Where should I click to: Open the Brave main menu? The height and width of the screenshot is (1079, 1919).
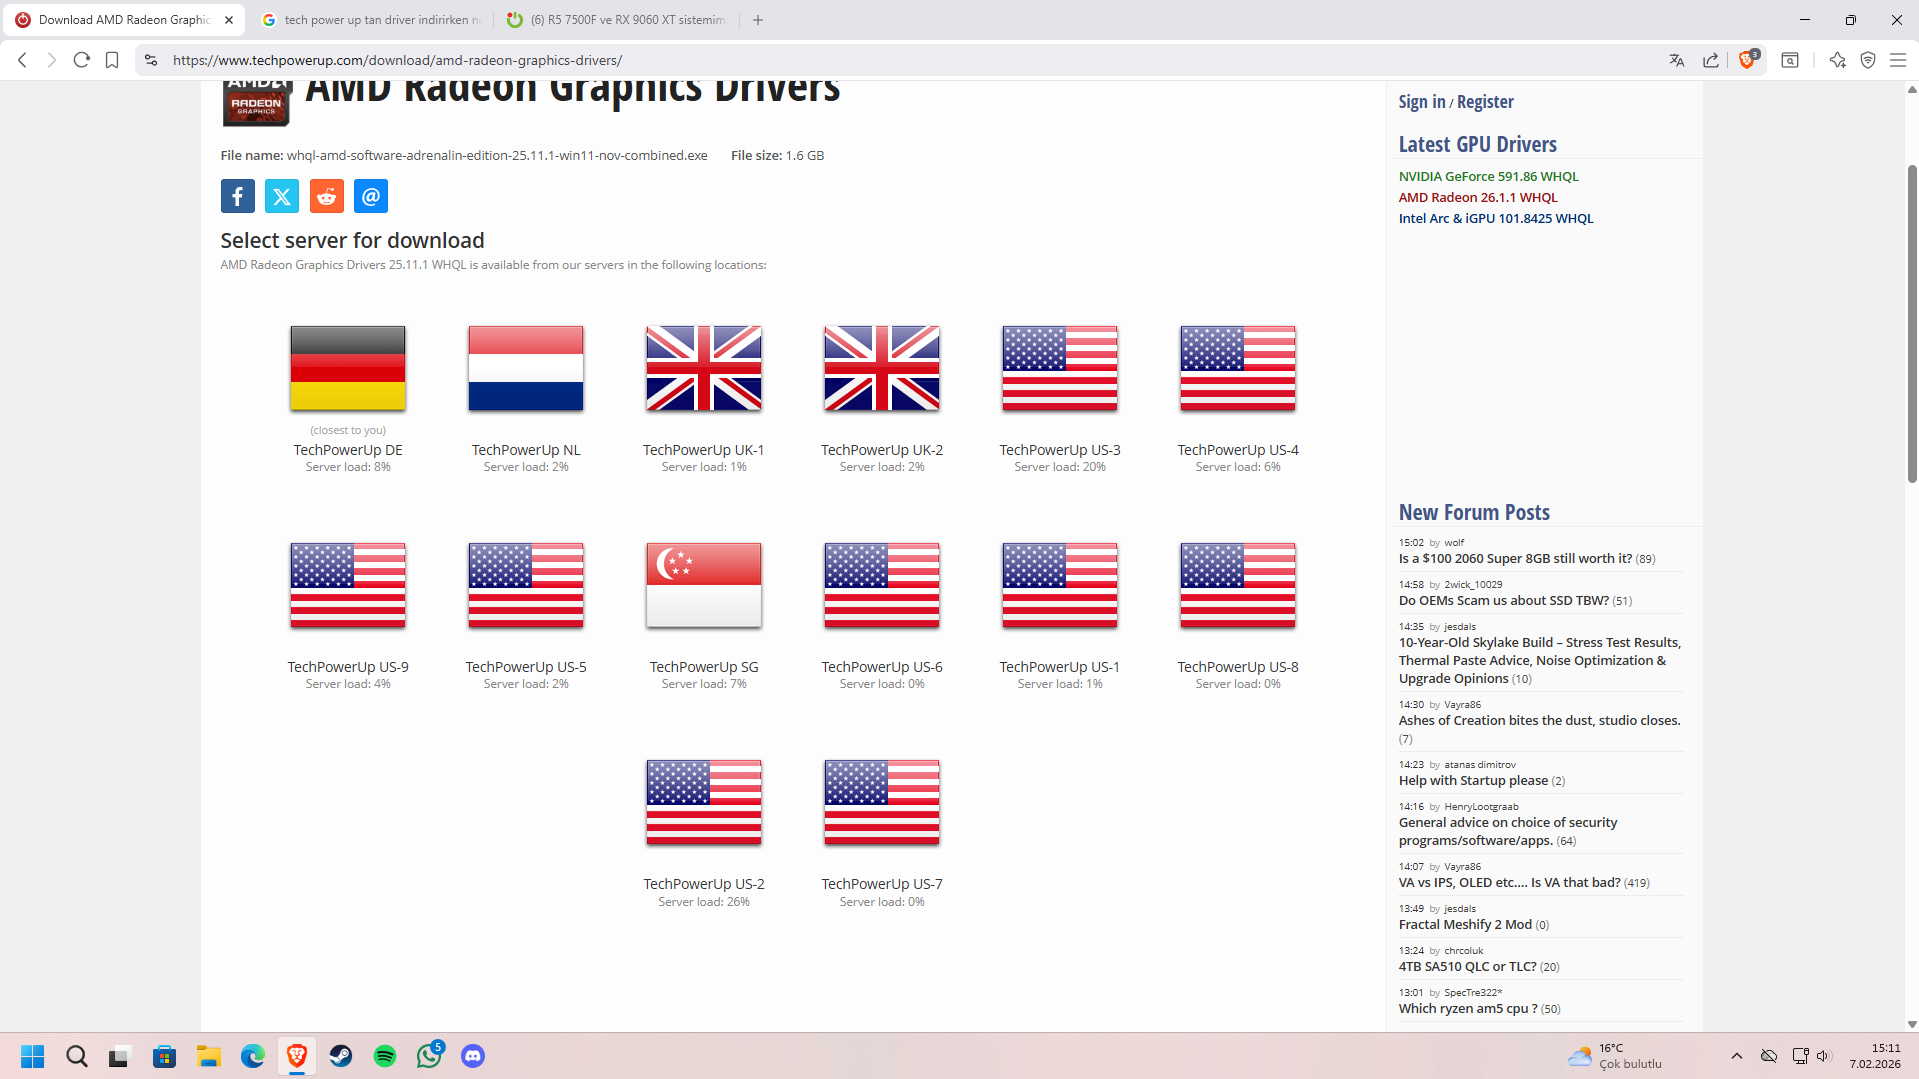[x=1898, y=60]
